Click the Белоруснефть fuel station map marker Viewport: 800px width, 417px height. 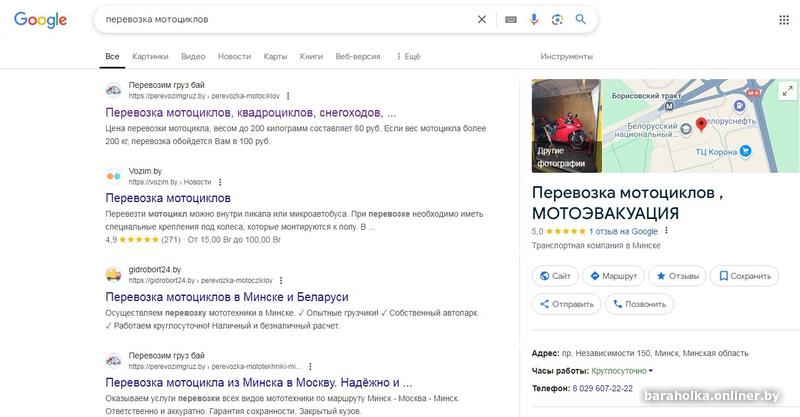tap(739, 106)
